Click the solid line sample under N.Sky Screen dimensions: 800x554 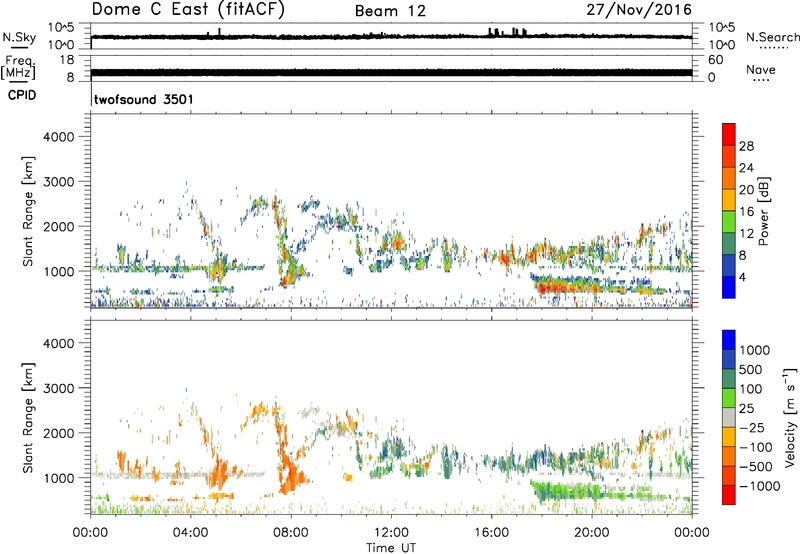(19, 48)
